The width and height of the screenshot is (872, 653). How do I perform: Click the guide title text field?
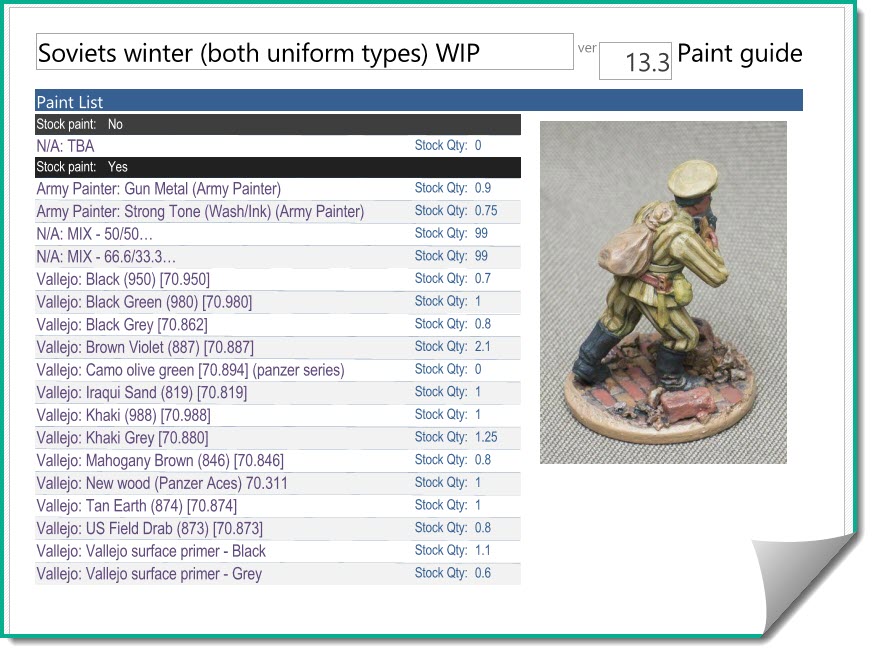coord(304,52)
